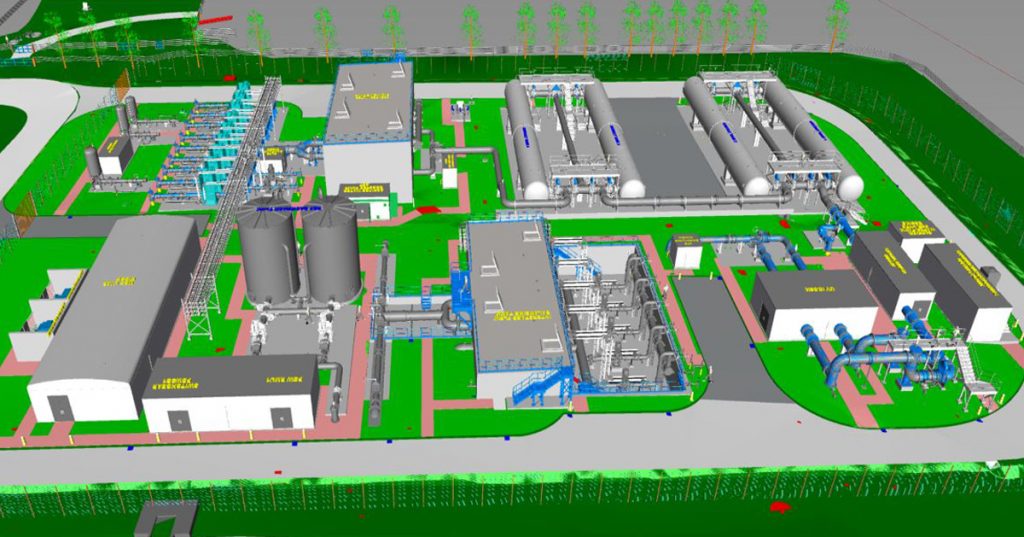Select the red marker on bottom-right grass
1024x537 pixels.
[780, 507]
